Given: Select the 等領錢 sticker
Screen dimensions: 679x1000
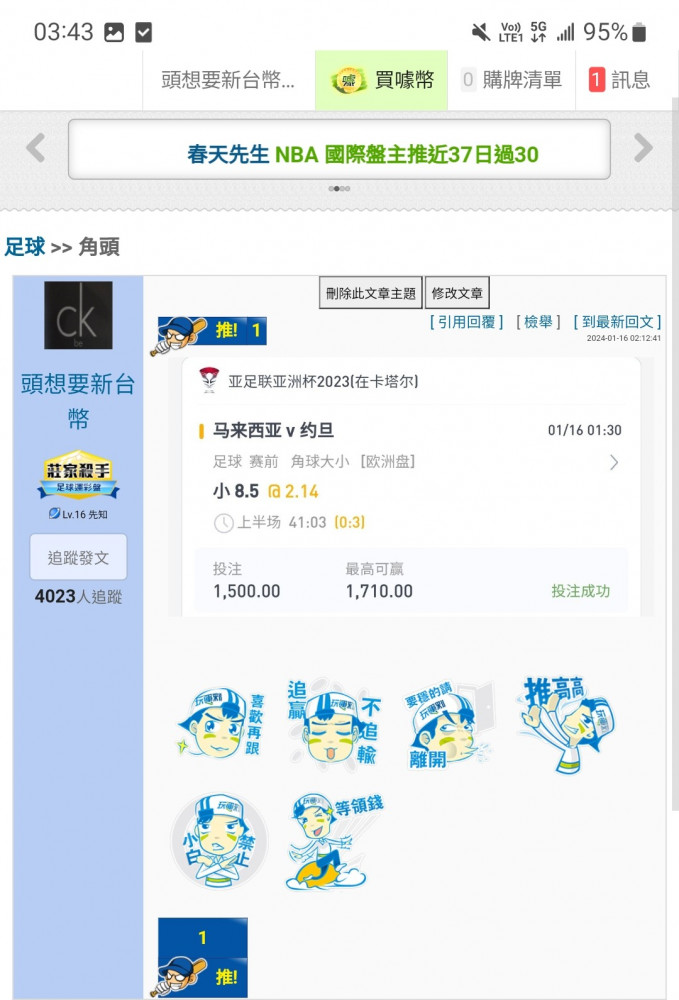Looking at the screenshot, I should [333, 841].
